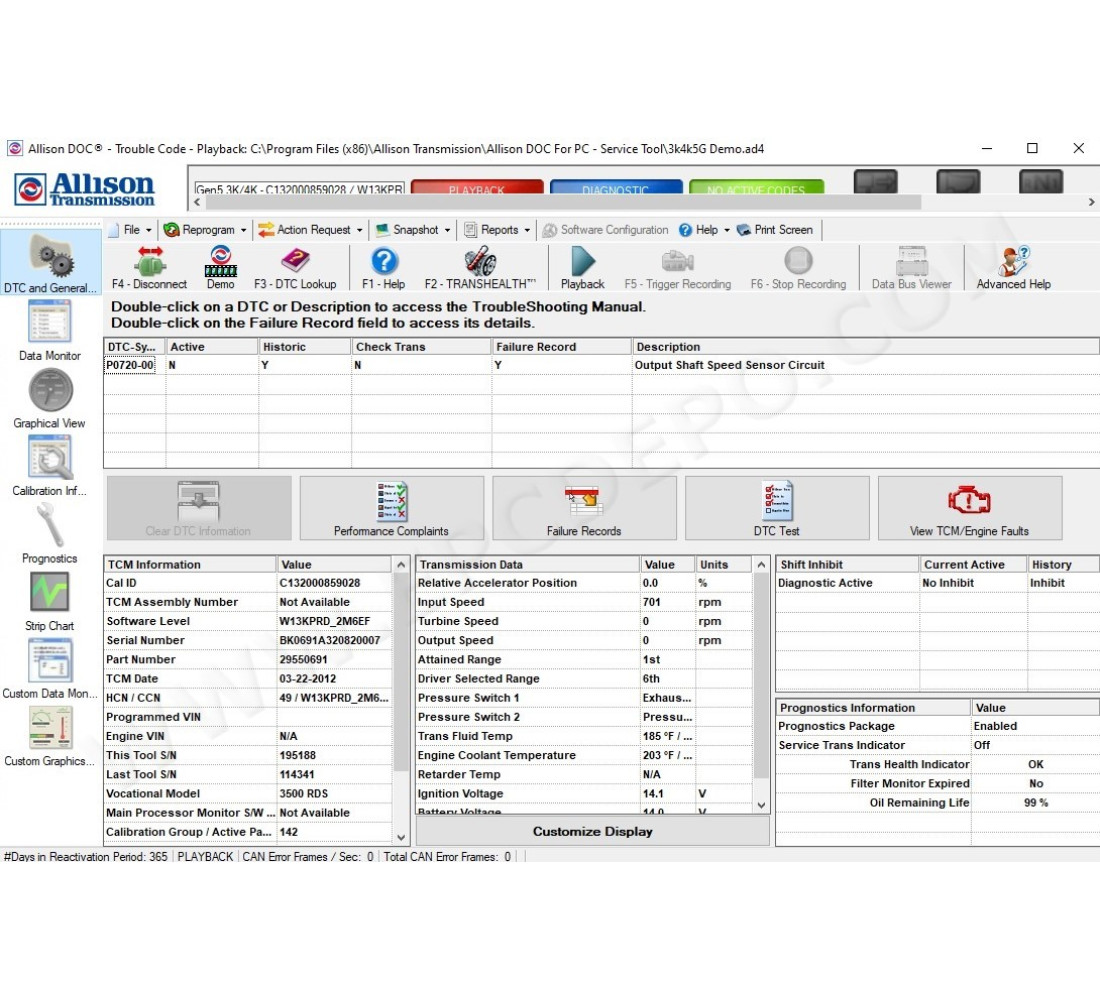Click the Trans Health Indicator row label
Image resolution: width=1100 pixels, height=1000 pixels.
(910, 764)
